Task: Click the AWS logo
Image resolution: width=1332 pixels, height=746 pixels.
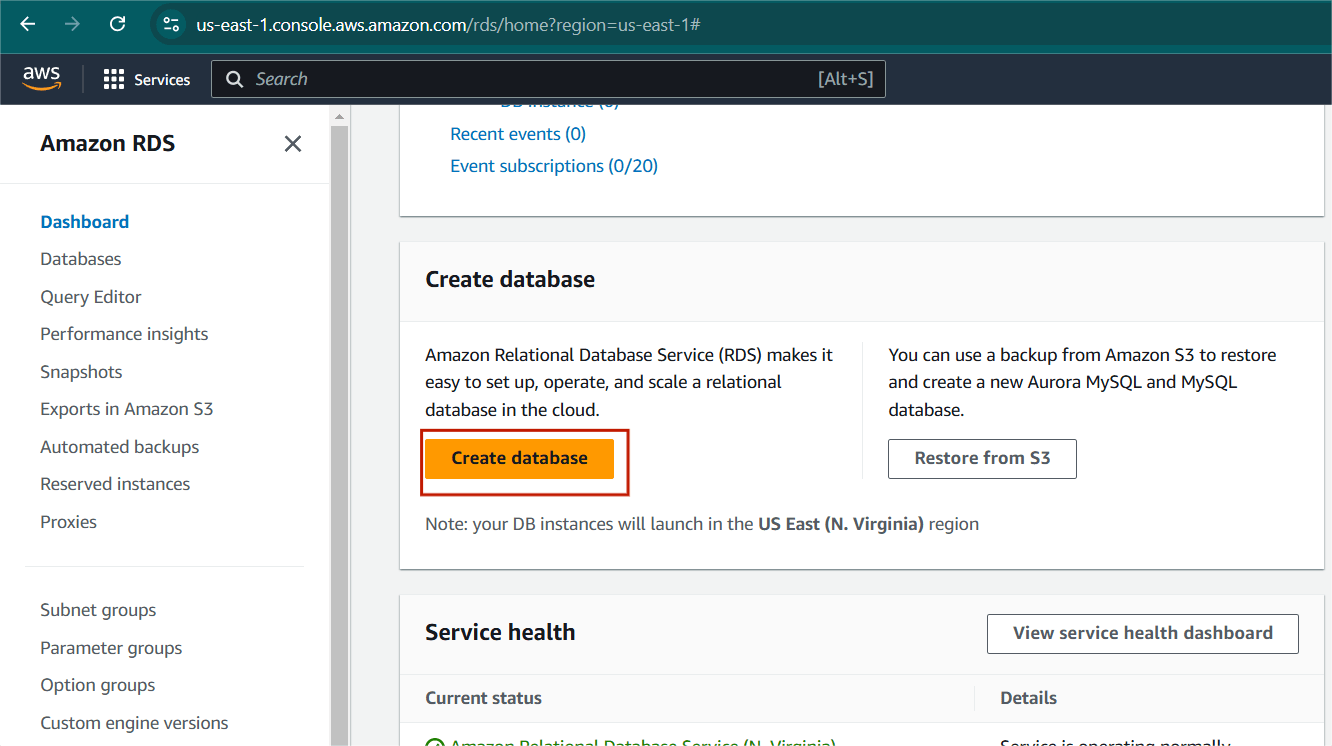Action: pos(42,78)
